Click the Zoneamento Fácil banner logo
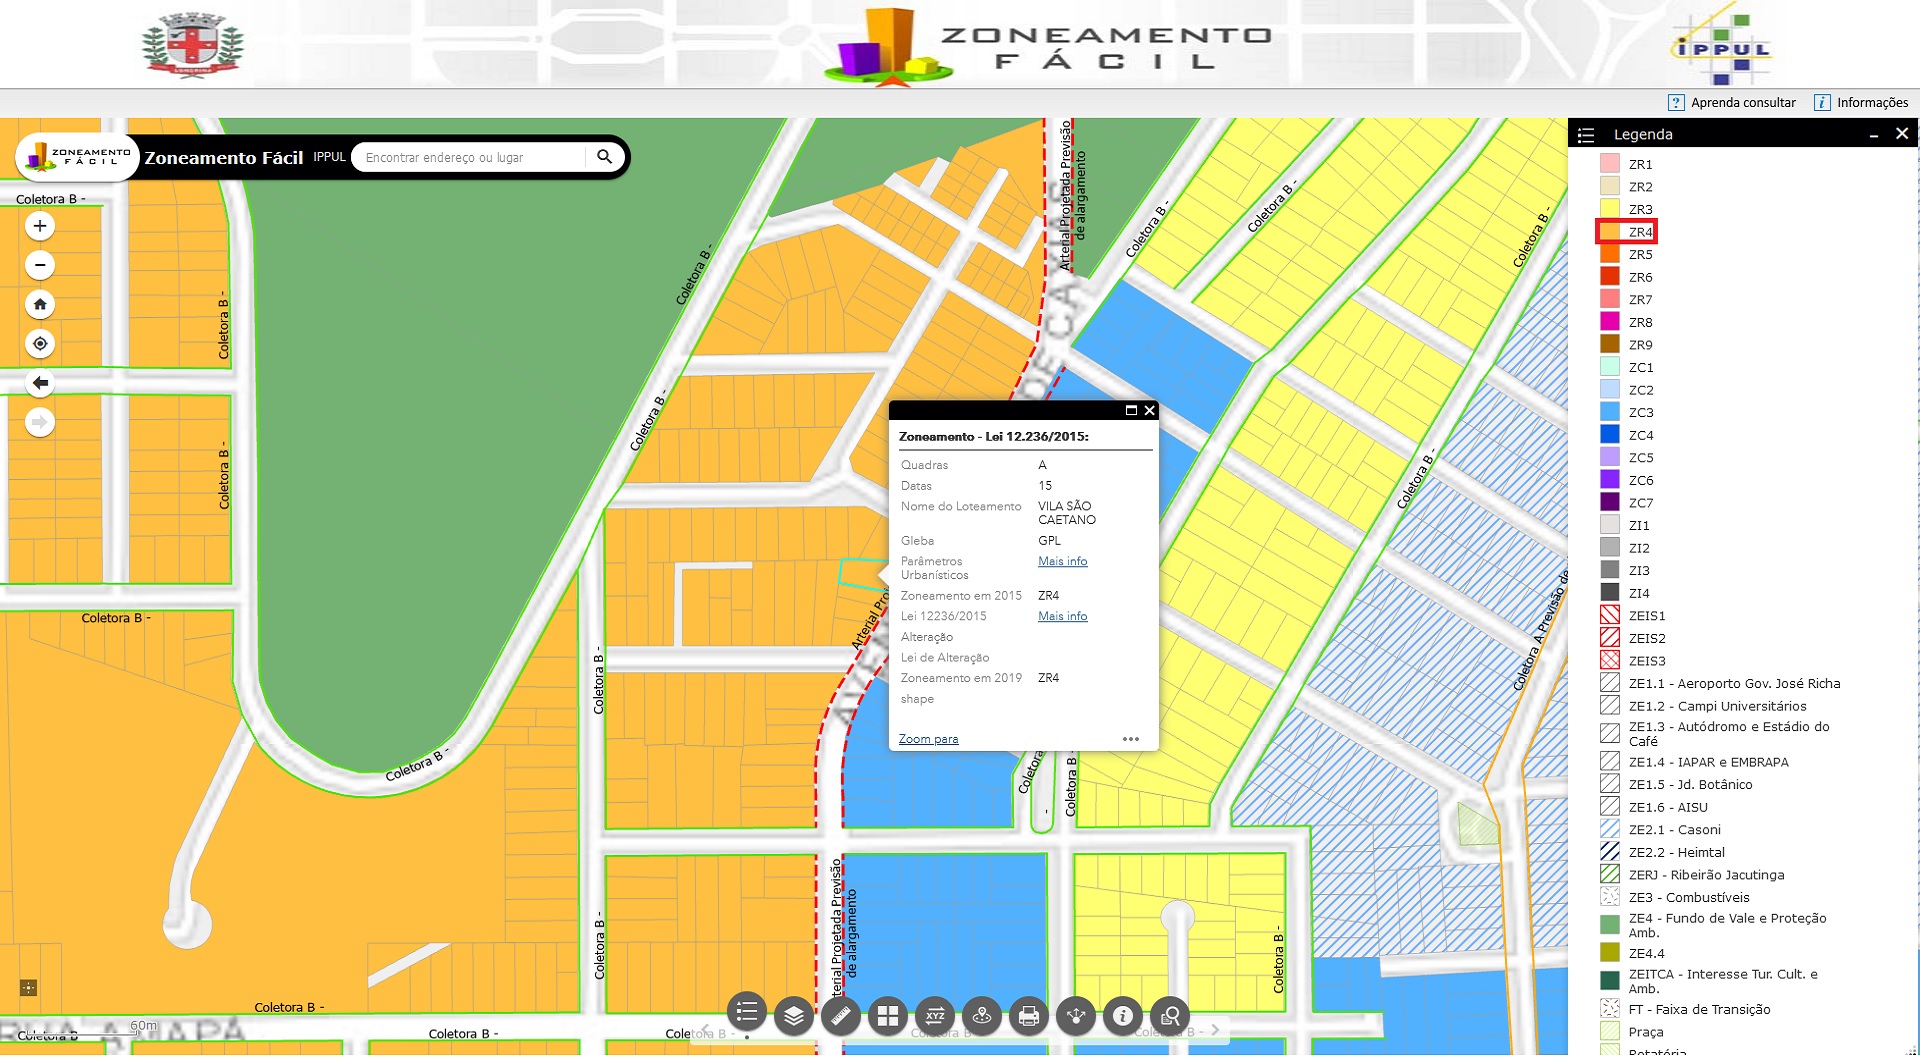Viewport: 1920px width, 1060px height. coord(1047,47)
